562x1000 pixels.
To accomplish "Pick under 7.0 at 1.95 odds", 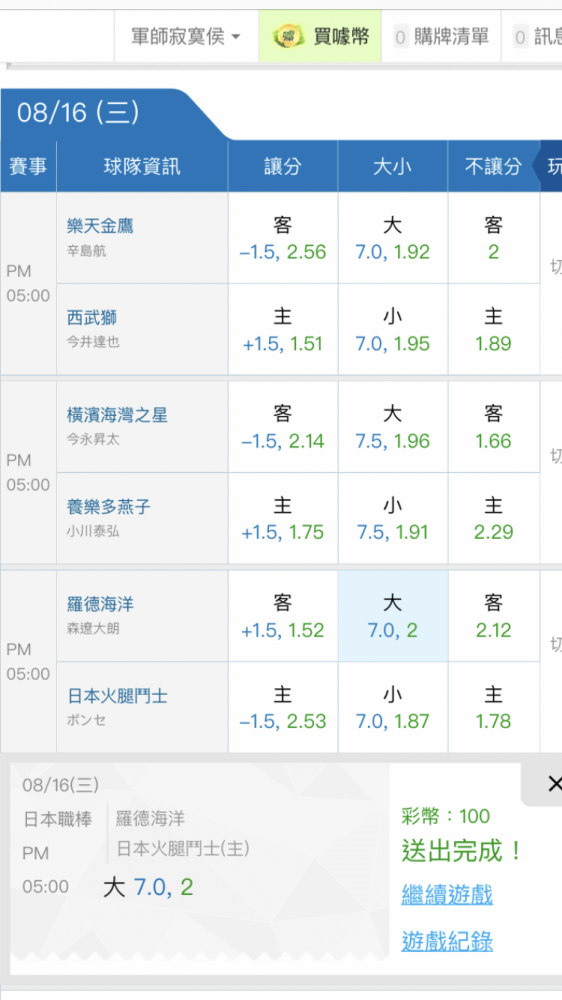I will pos(392,330).
